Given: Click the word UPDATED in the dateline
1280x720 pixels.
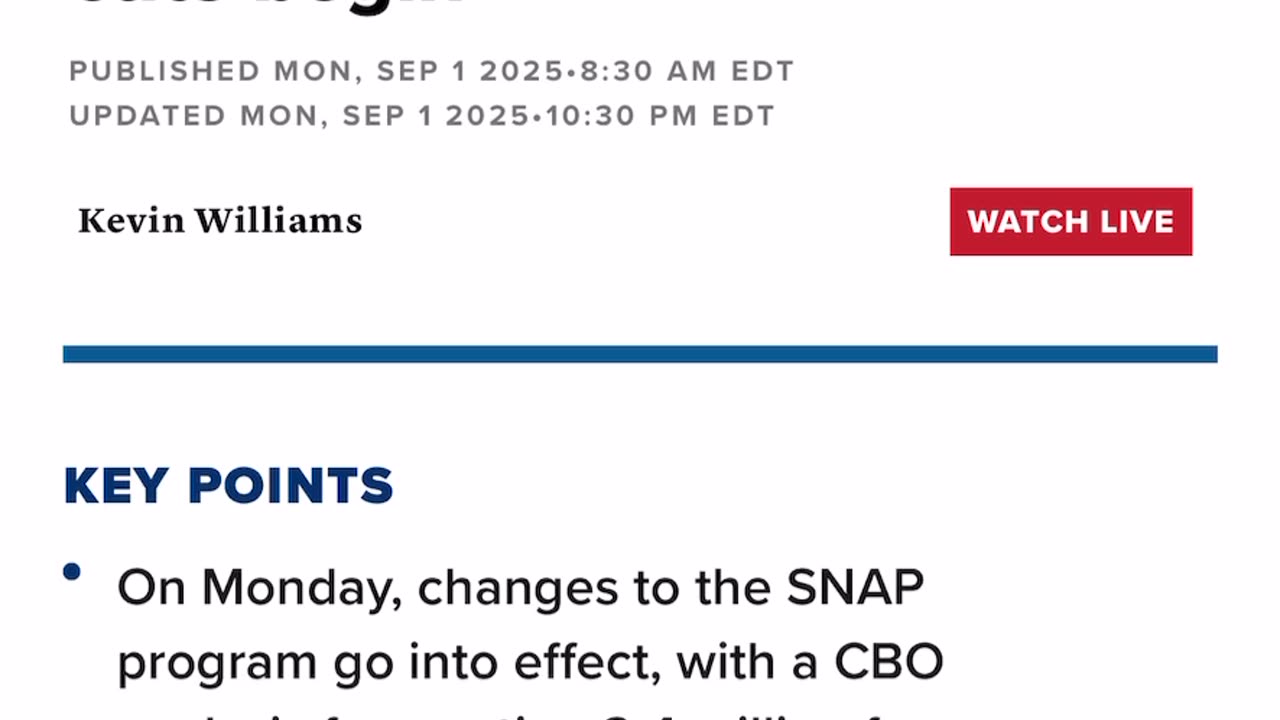Looking at the screenshot, I should [148, 116].
